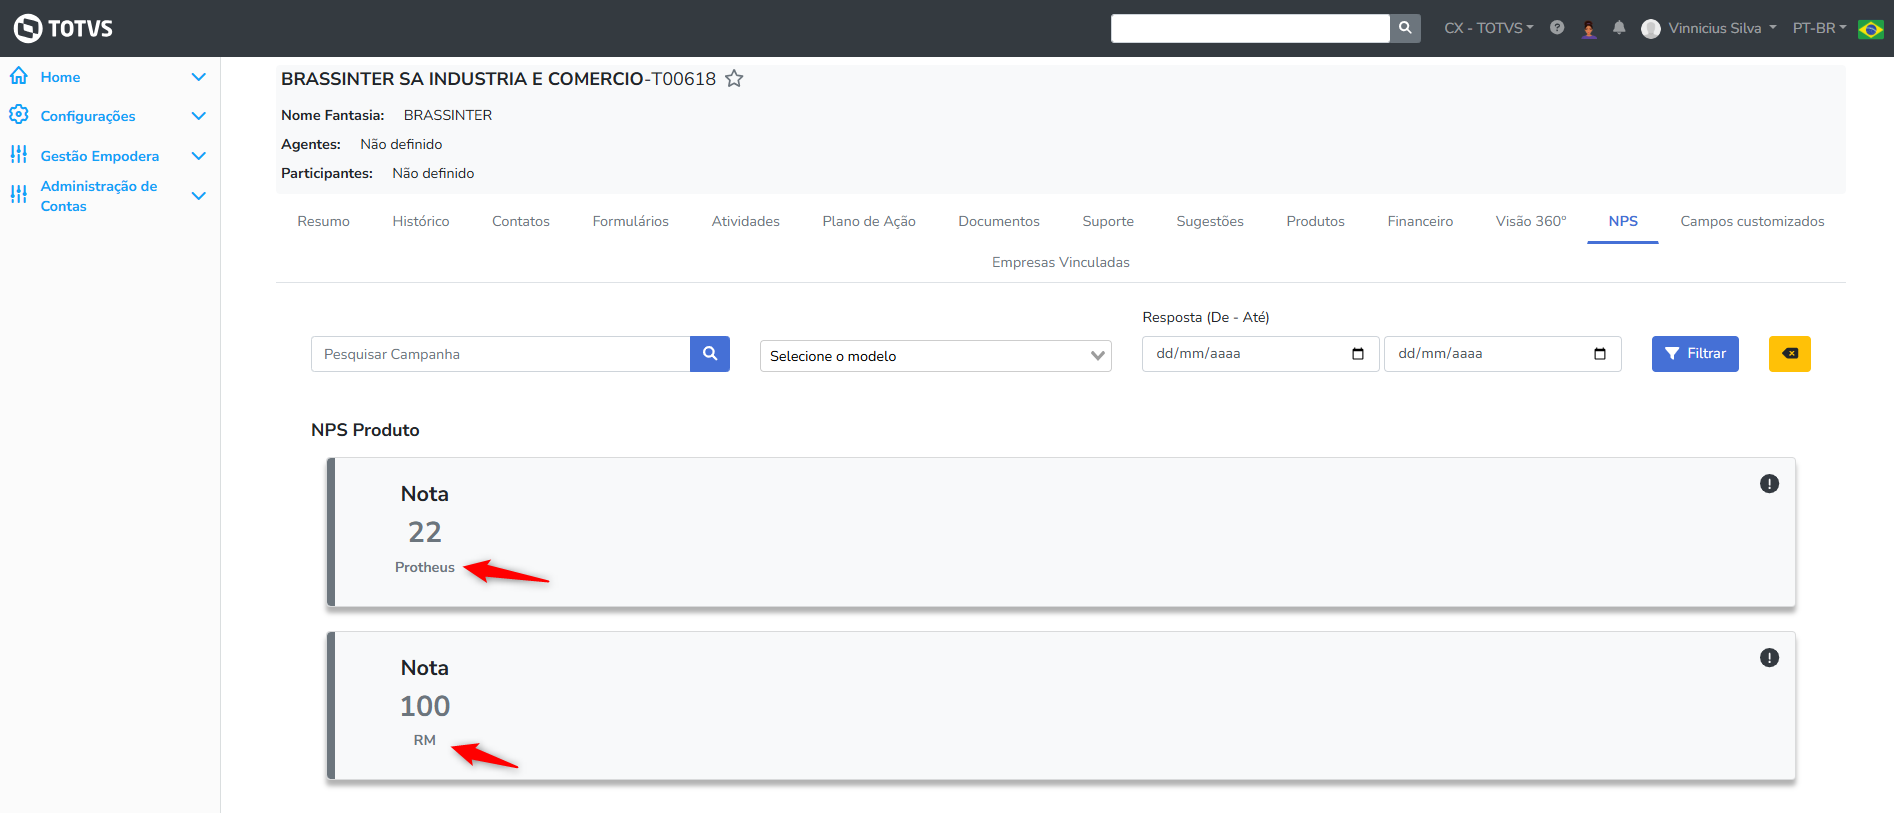Click the support agent avatar icon
Viewport: 1894px width, 813px height.
pos(1589,28)
